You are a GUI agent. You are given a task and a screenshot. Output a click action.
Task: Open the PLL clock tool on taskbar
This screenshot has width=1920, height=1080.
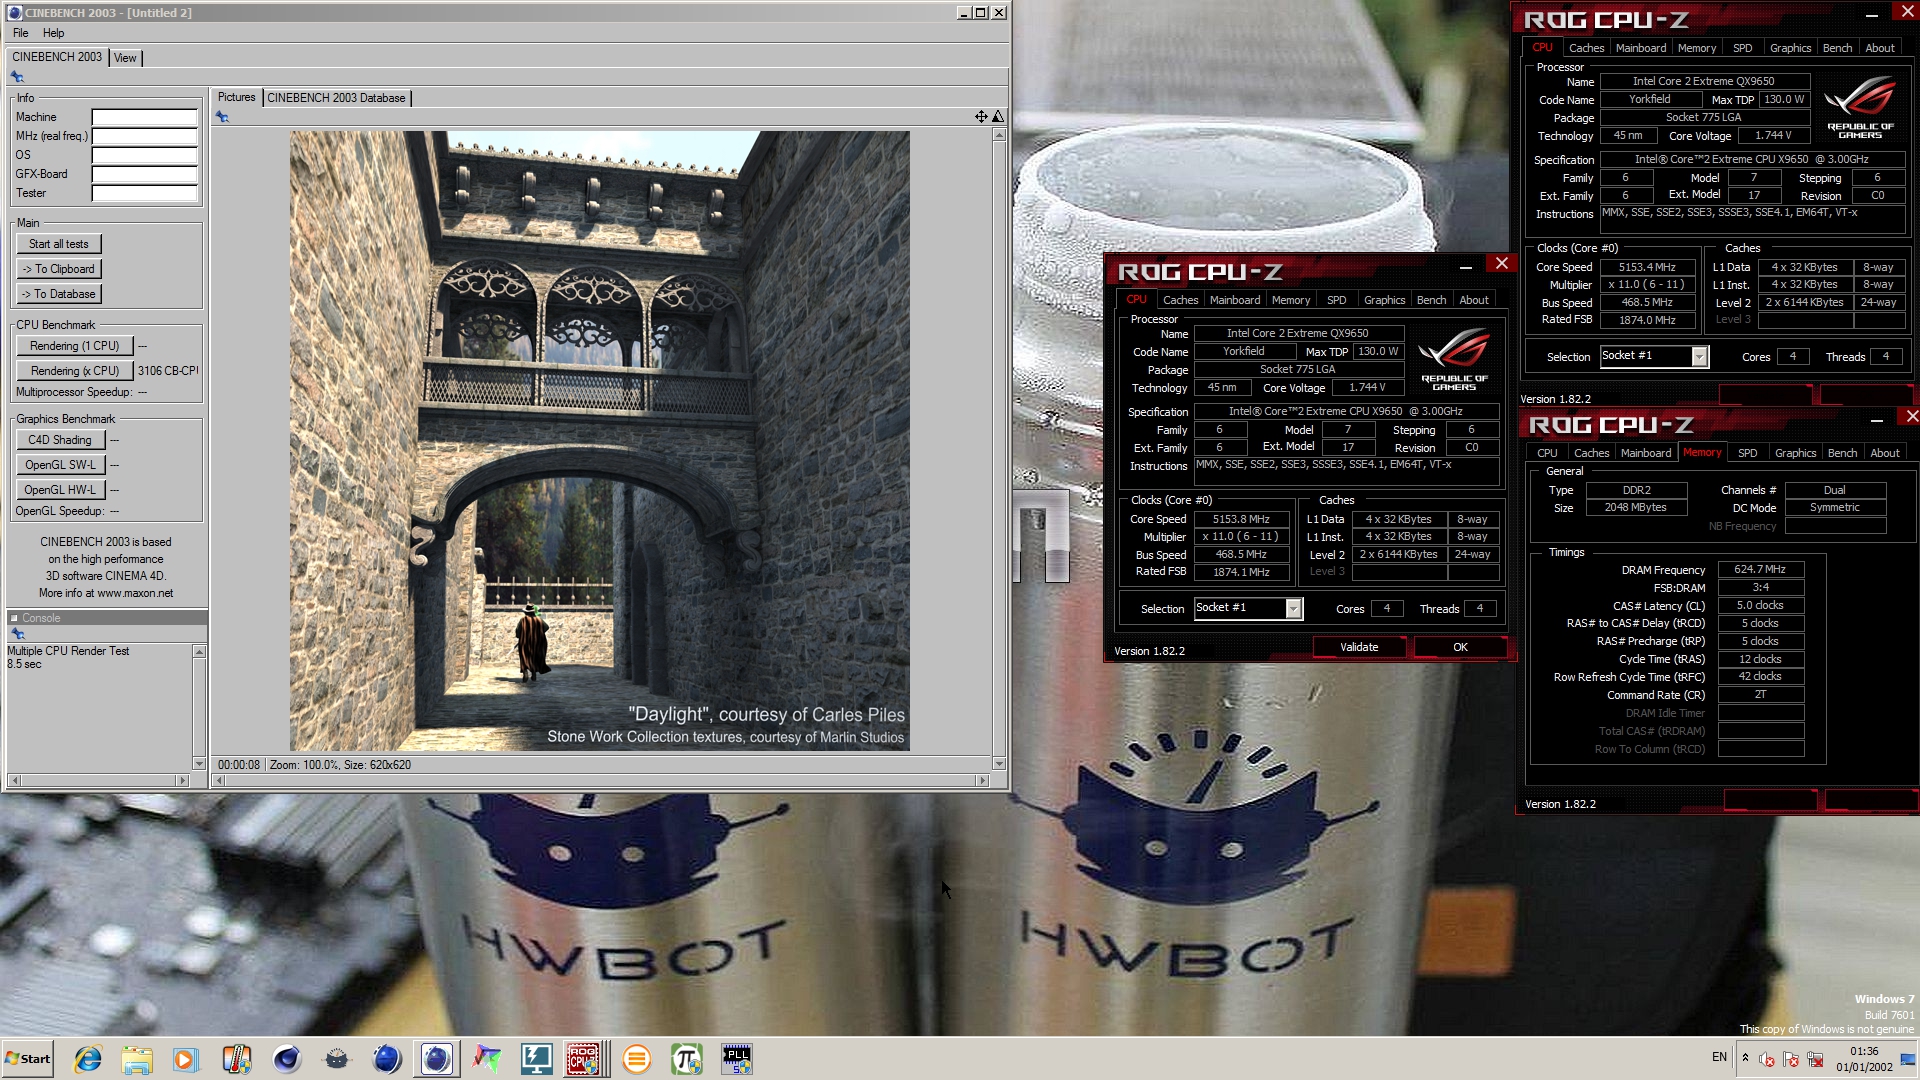click(737, 1059)
